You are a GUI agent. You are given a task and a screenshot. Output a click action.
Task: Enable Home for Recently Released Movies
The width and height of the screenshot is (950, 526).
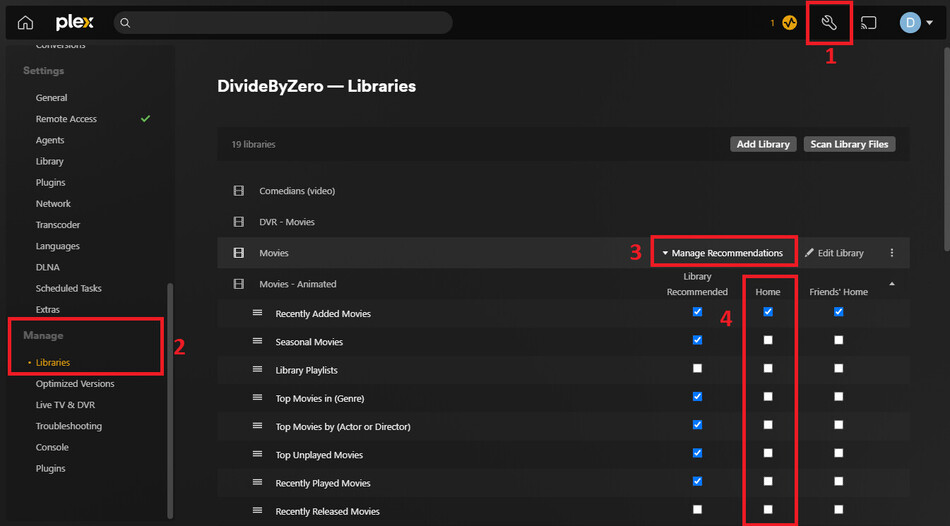click(x=768, y=509)
